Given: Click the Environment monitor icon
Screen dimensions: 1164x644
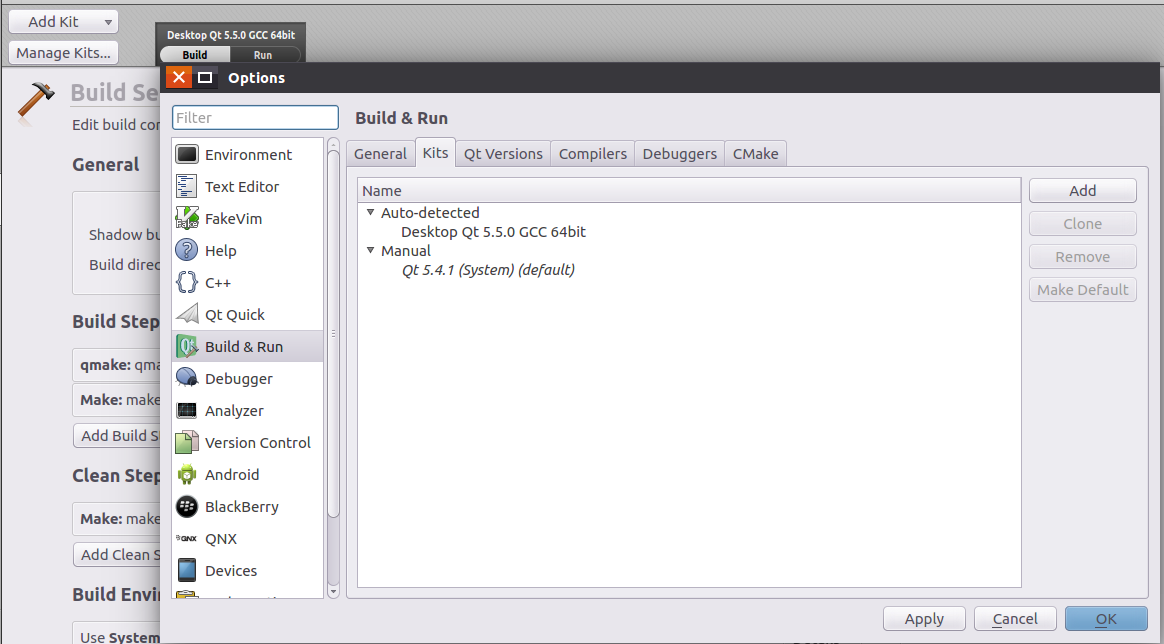Looking at the screenshot, I should click(x=187, y=155).
